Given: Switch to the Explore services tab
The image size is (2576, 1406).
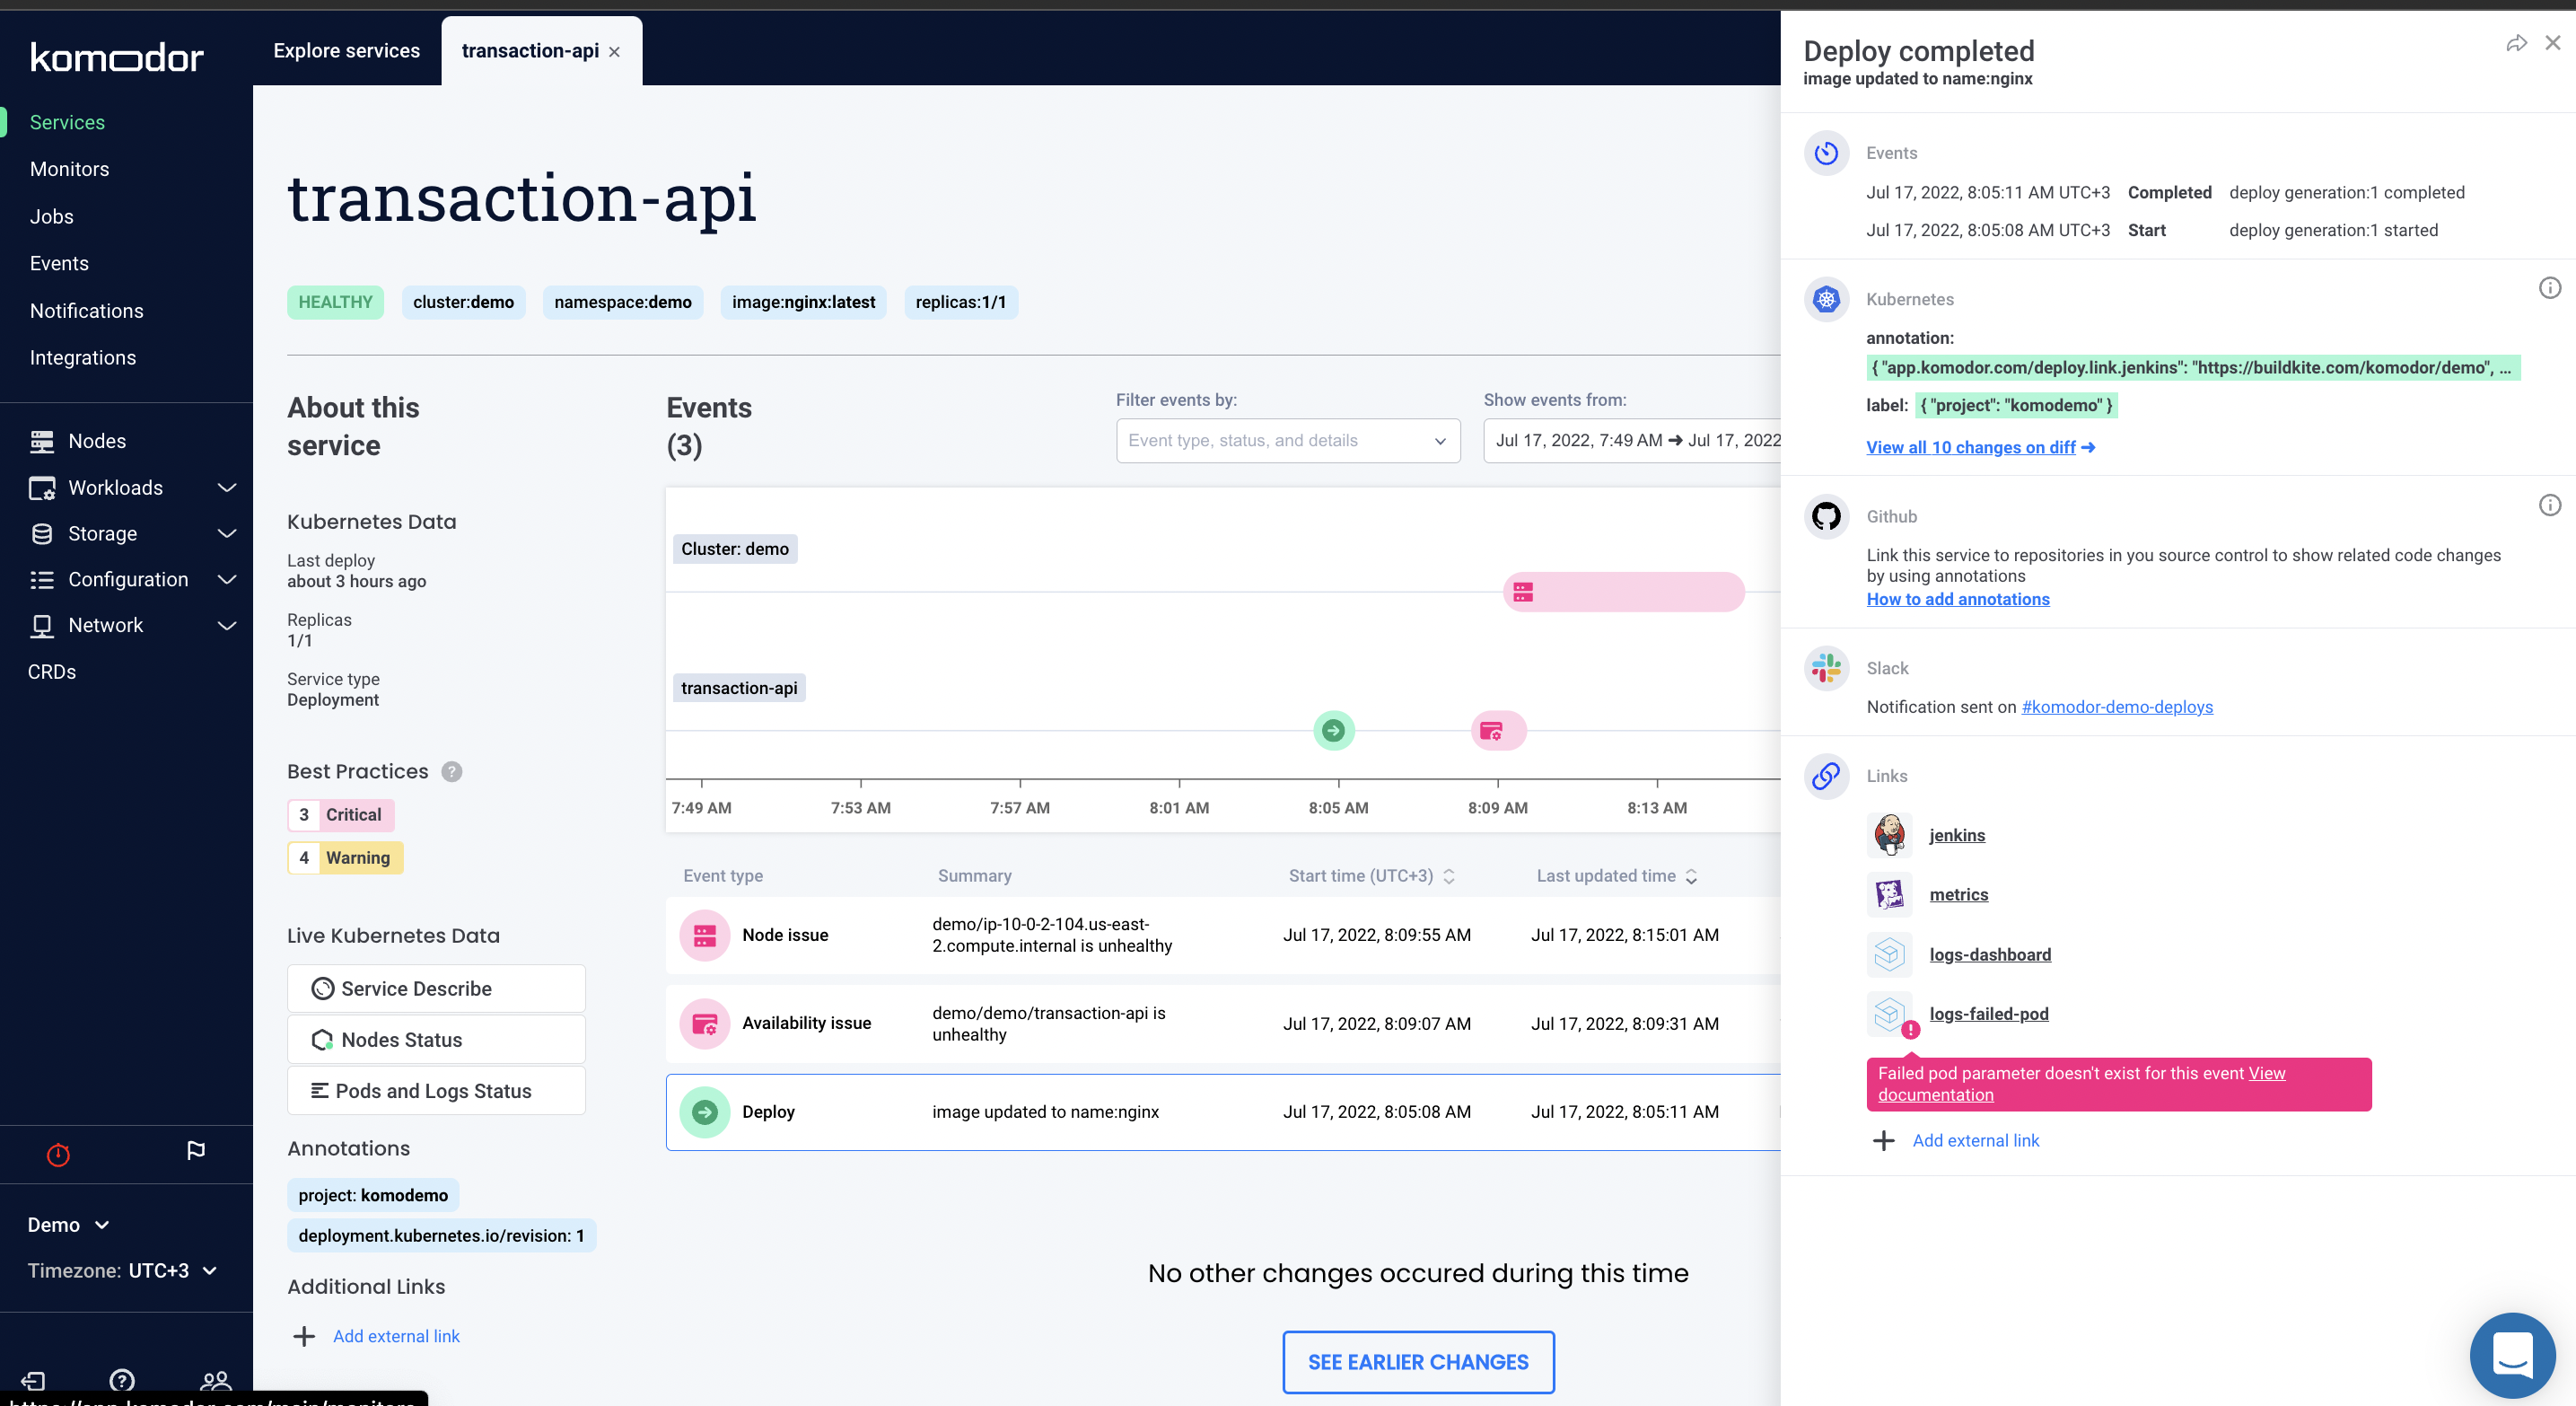Looking at the screenshot, I should point(346,51).
